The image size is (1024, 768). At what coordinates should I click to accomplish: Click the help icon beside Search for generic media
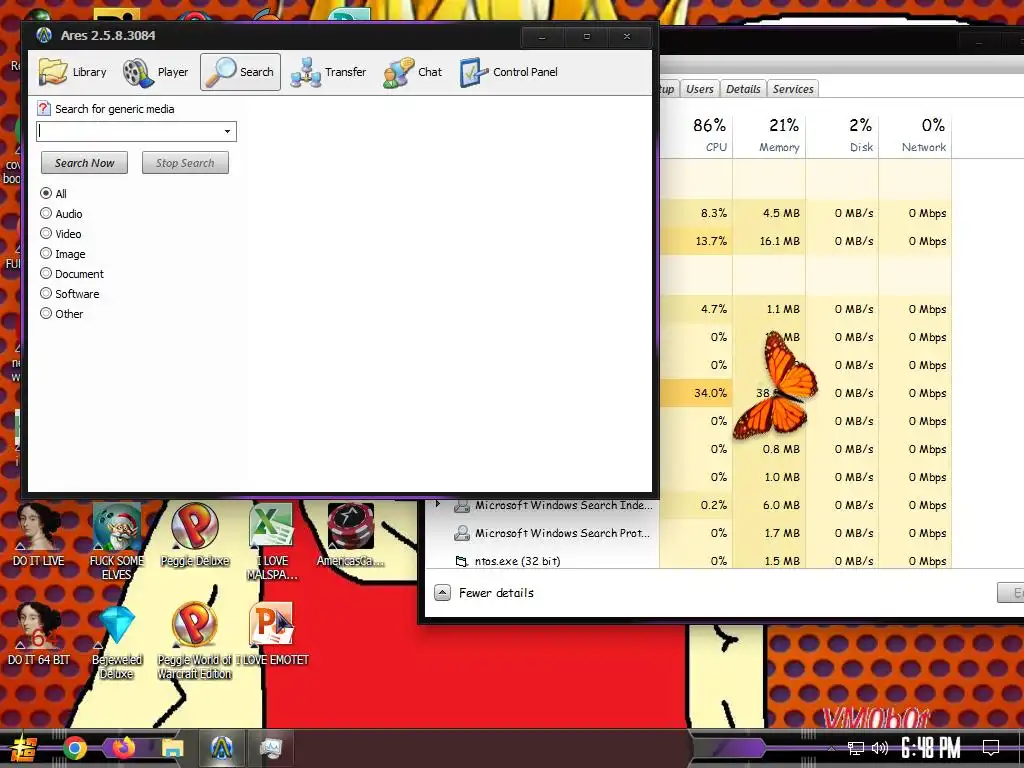44,108
